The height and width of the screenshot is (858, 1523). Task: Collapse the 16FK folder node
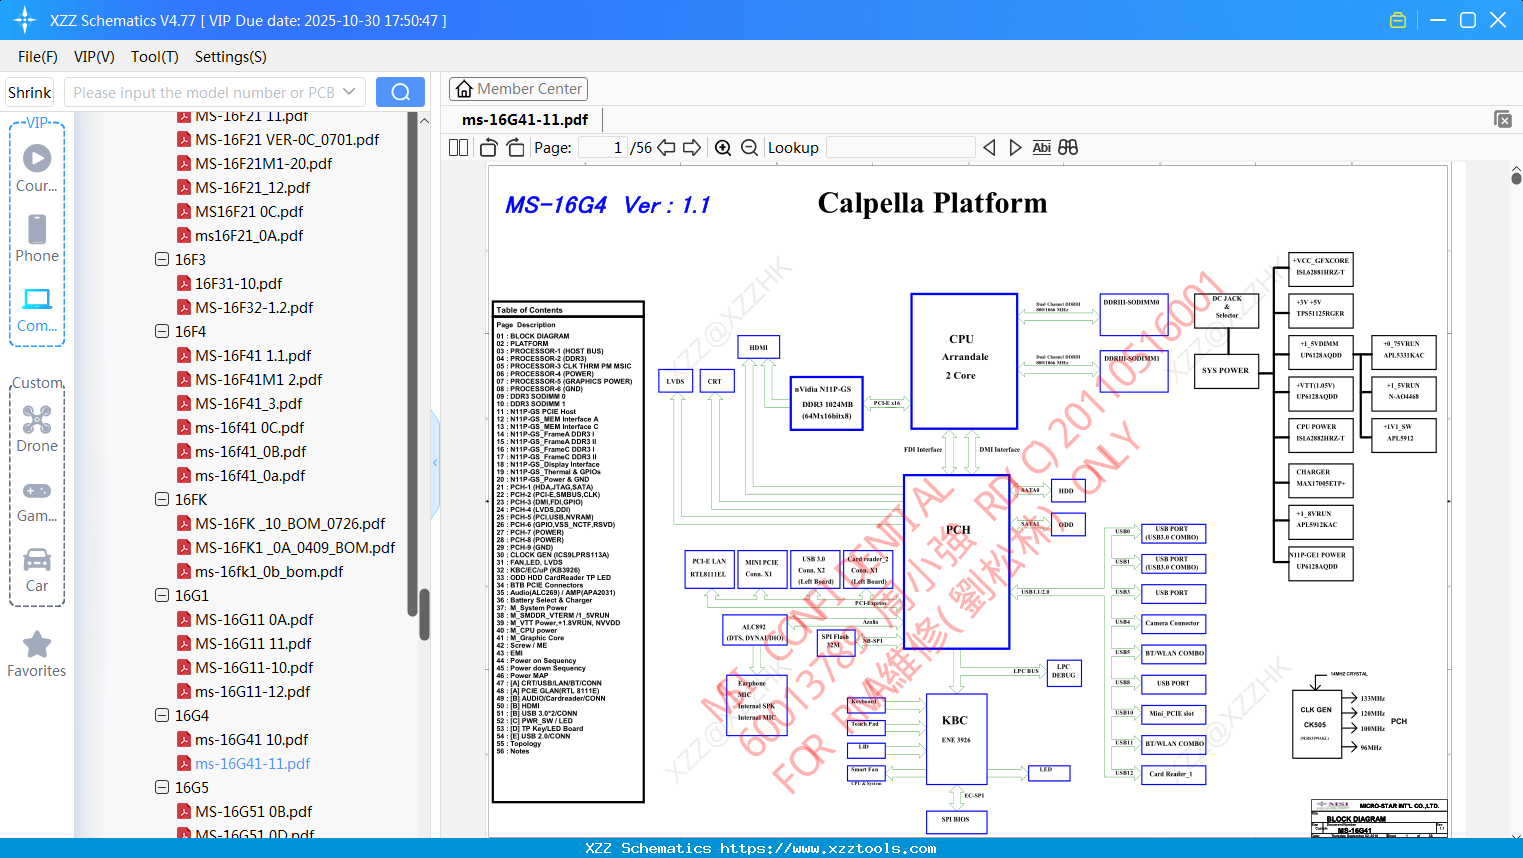pyautogui.click(x=162, y=499)
